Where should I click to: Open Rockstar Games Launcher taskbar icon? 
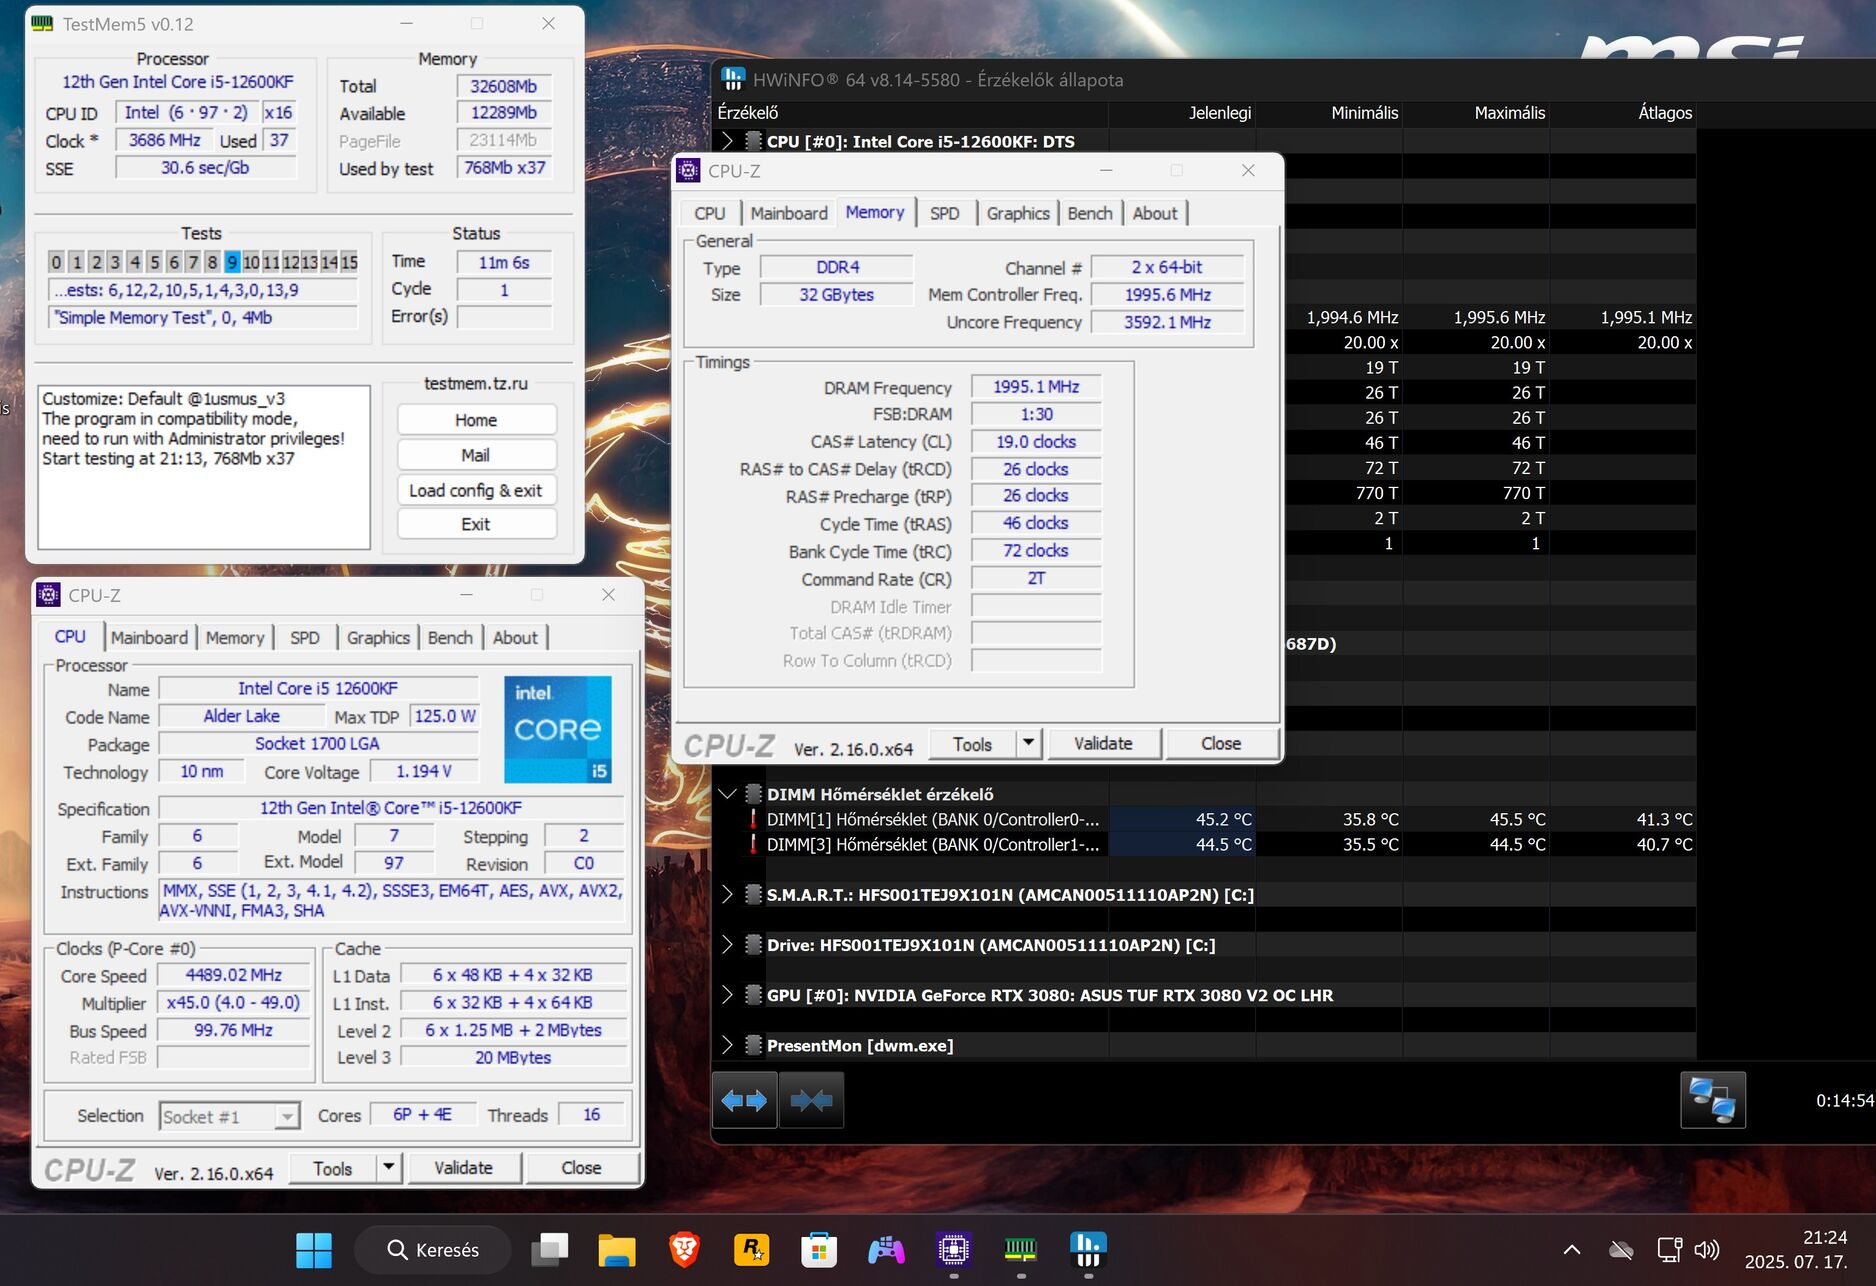751,1250
